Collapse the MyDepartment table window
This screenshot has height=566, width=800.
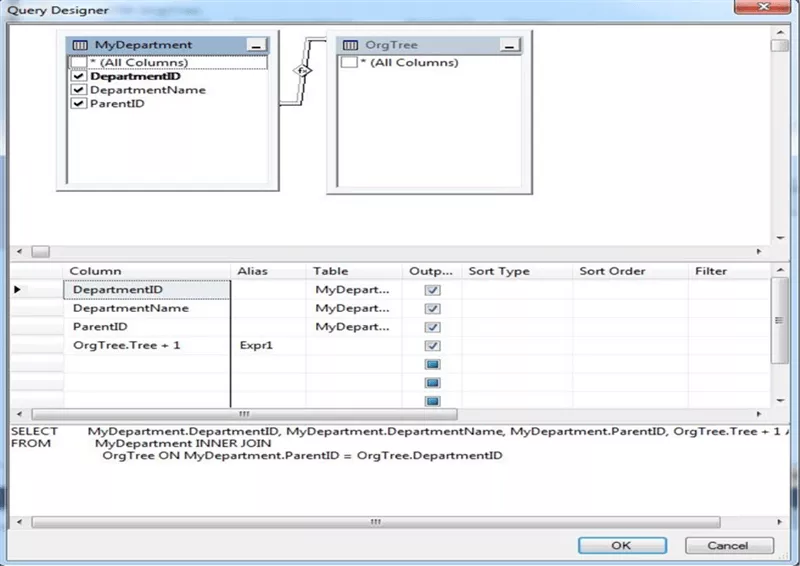257,45
